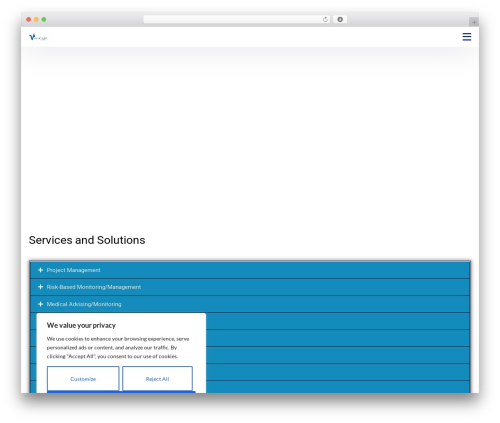Reject all cookies
500x423 pixels.
(x=157, y=379)
